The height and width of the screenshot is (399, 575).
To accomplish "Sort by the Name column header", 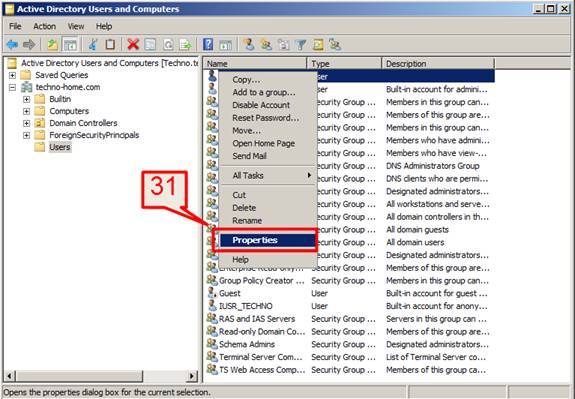I will click(x=255, y=63).
